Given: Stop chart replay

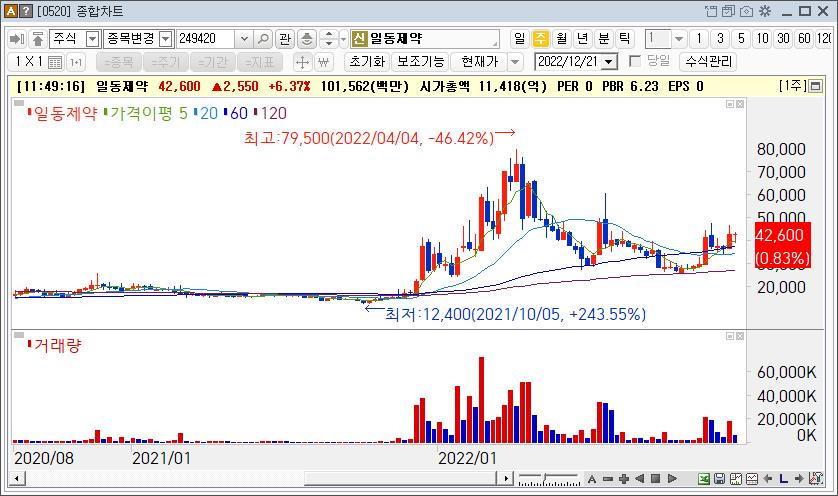Looking at the screenshot, I should 655,478.
